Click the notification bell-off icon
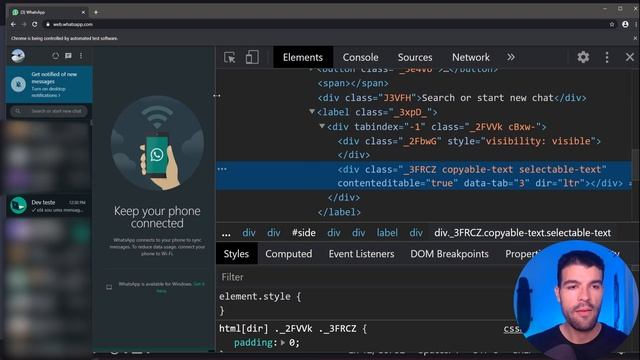 (x=18, y=84)
